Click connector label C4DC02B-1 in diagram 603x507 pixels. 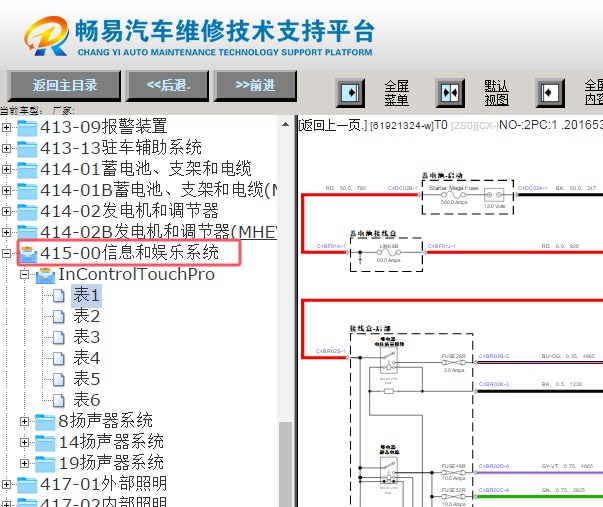click(403, 188)
